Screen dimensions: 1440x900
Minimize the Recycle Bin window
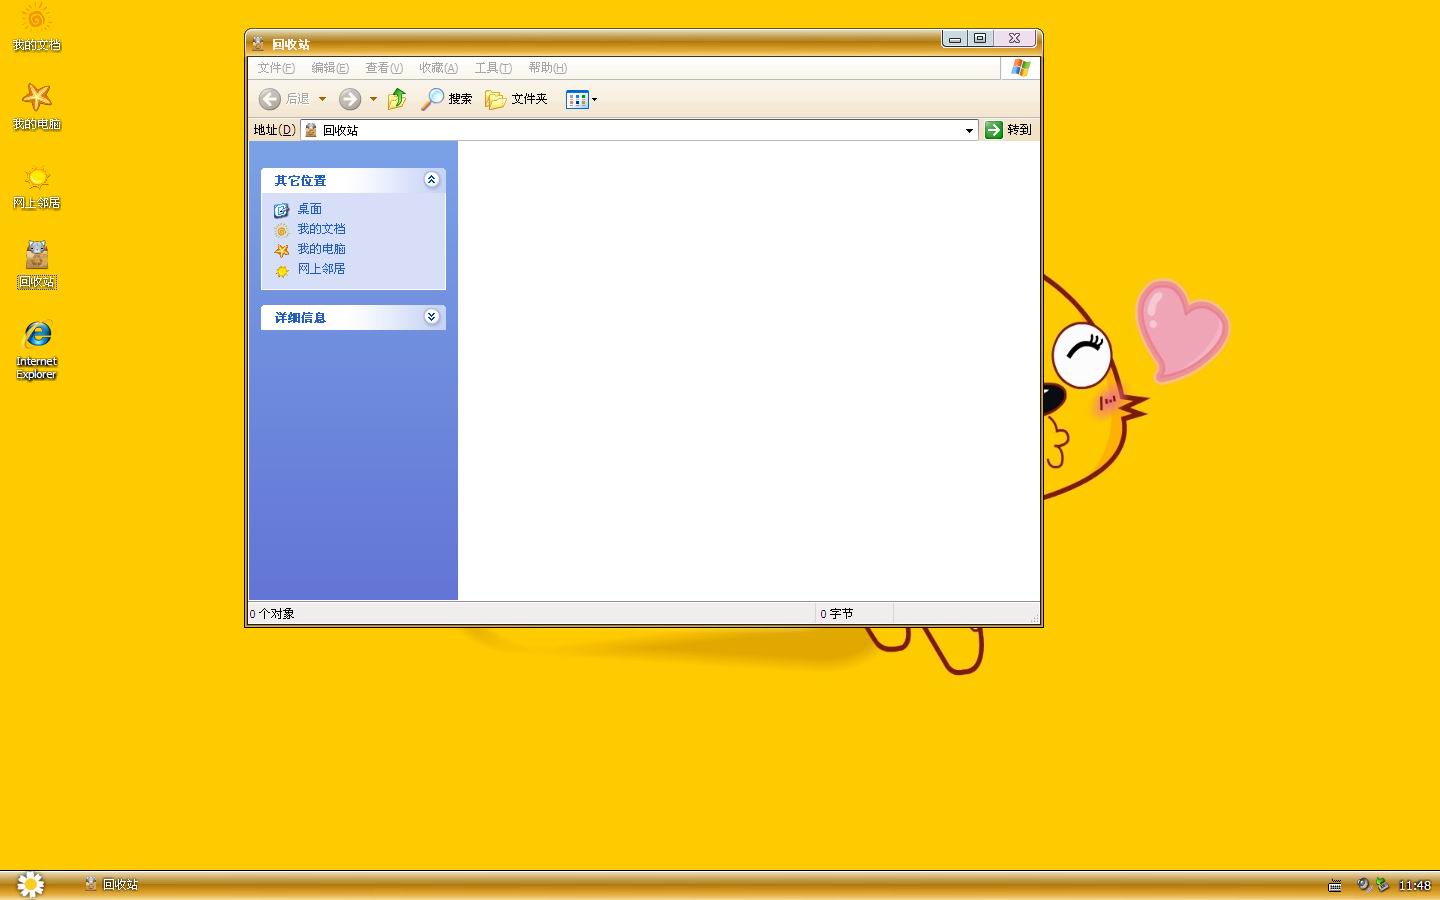(x=955, y=38)
